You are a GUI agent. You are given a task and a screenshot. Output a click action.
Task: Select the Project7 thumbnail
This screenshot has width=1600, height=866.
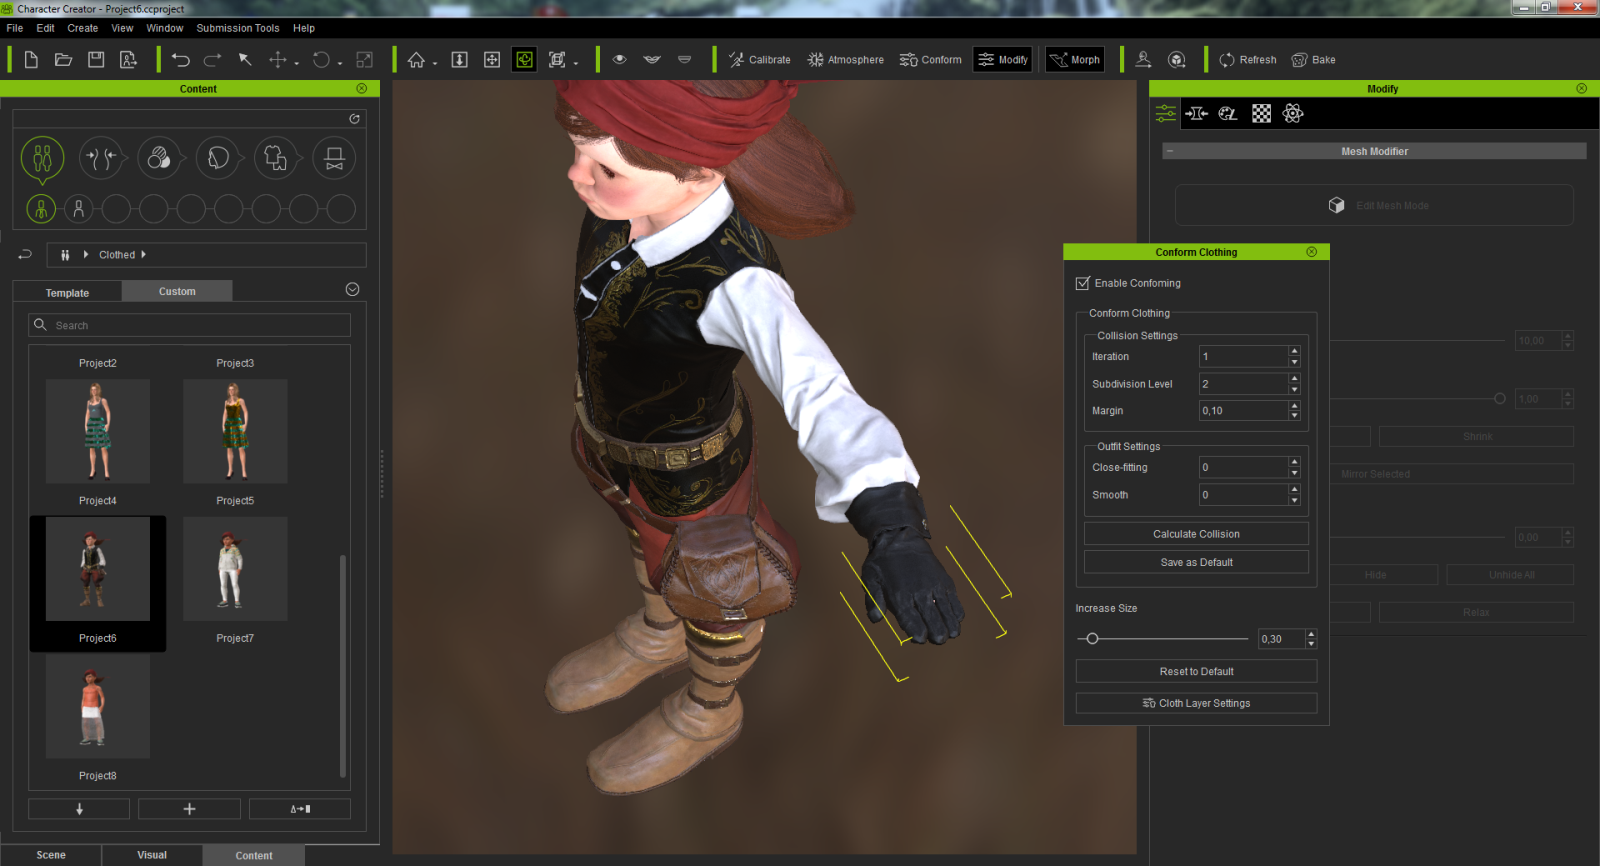(x=235, y=570)
